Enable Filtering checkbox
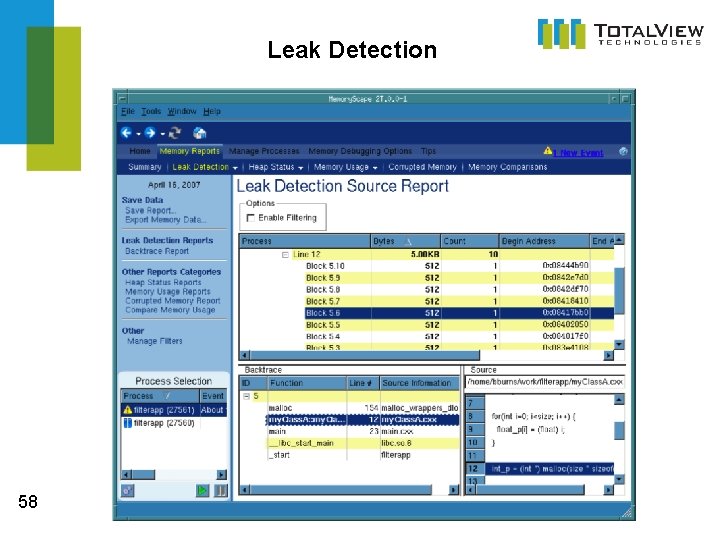 click(250, 218)
